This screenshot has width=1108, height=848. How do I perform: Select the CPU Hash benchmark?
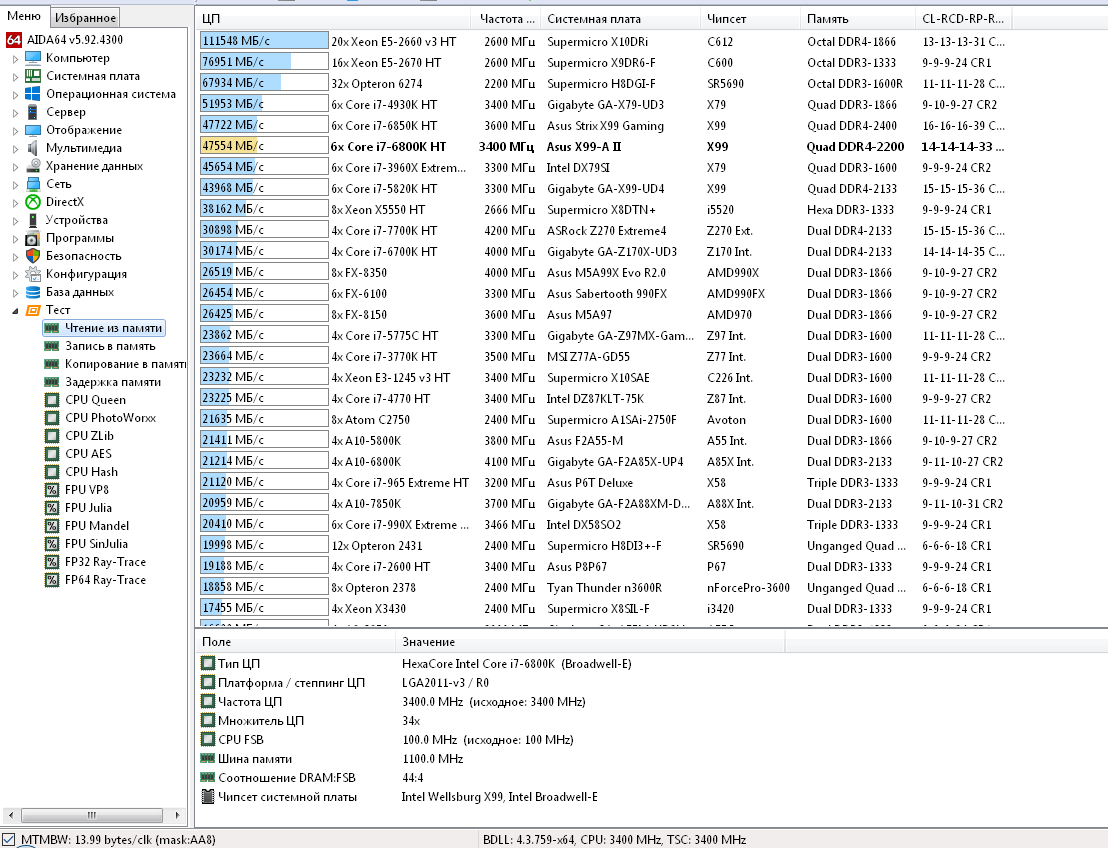tap(91, 472)
